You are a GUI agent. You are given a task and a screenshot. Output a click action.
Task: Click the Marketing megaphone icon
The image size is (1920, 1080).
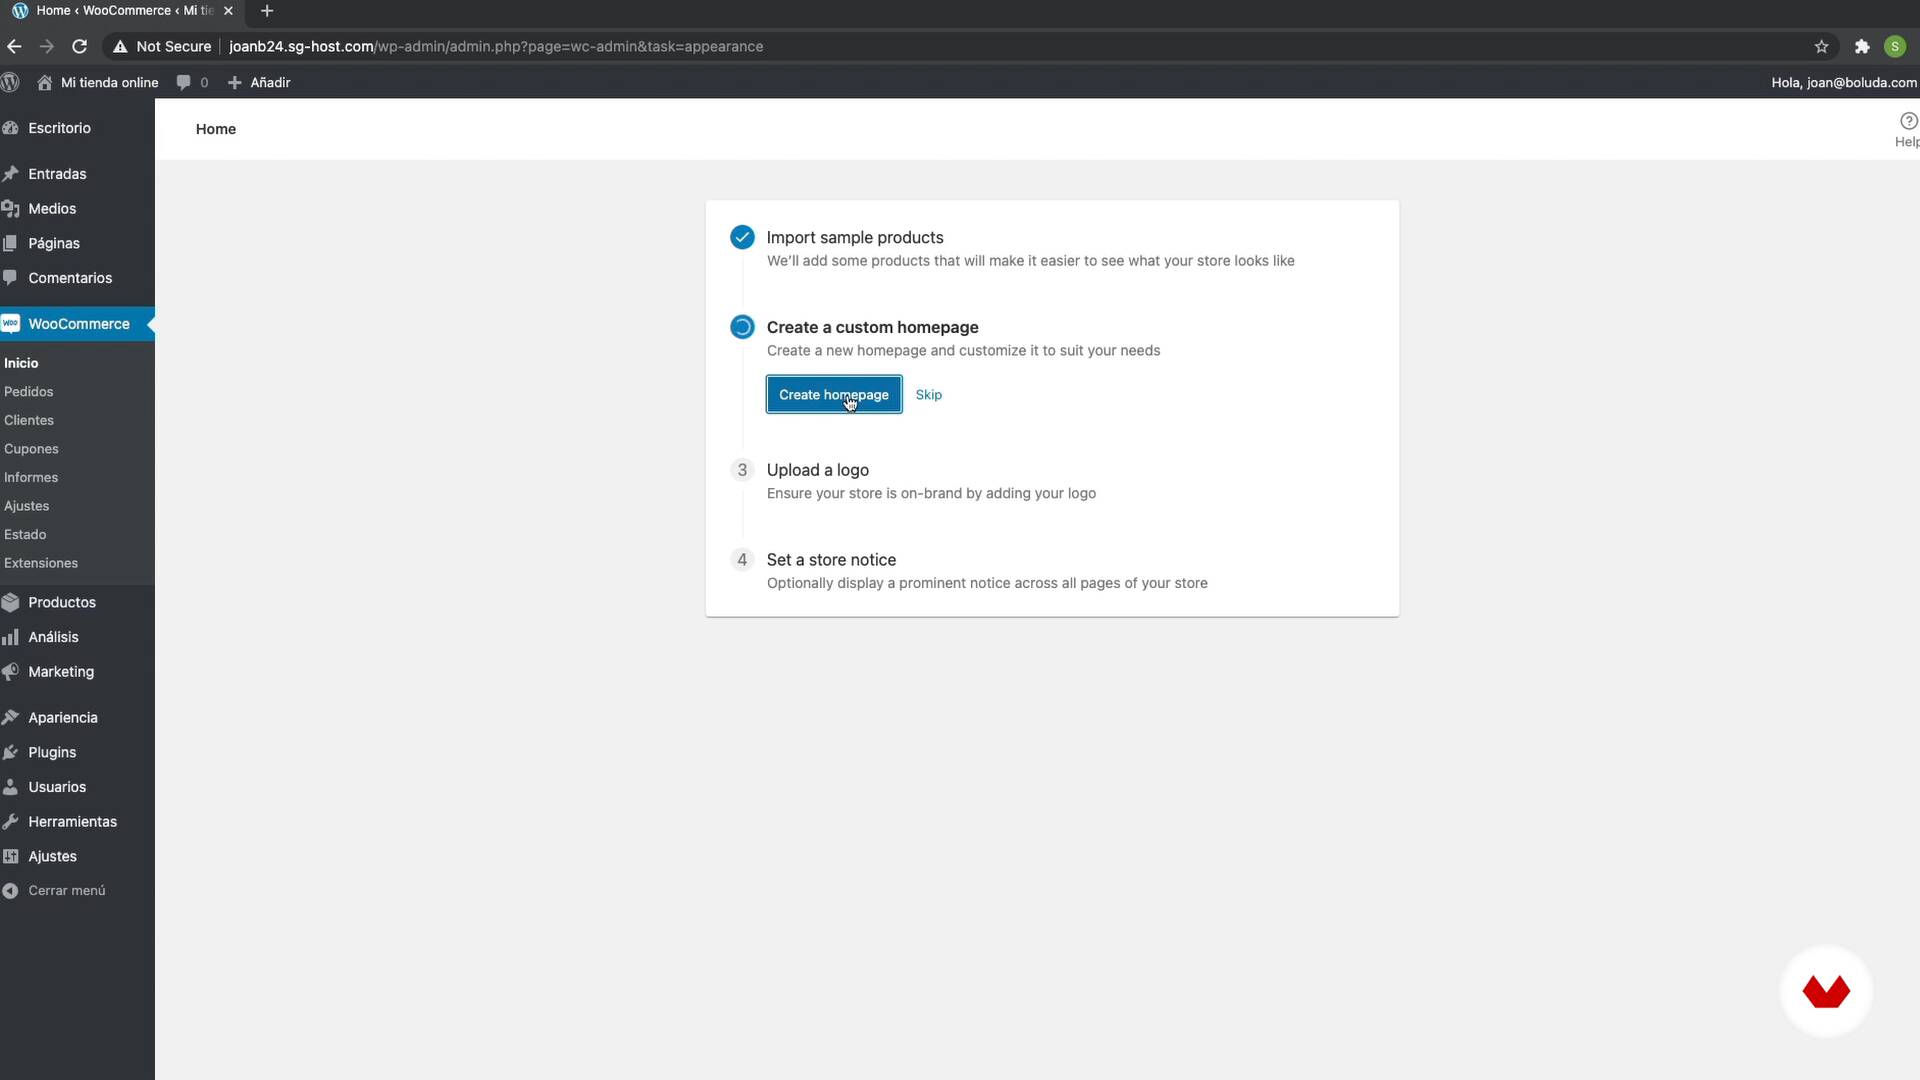click(11, 671)
